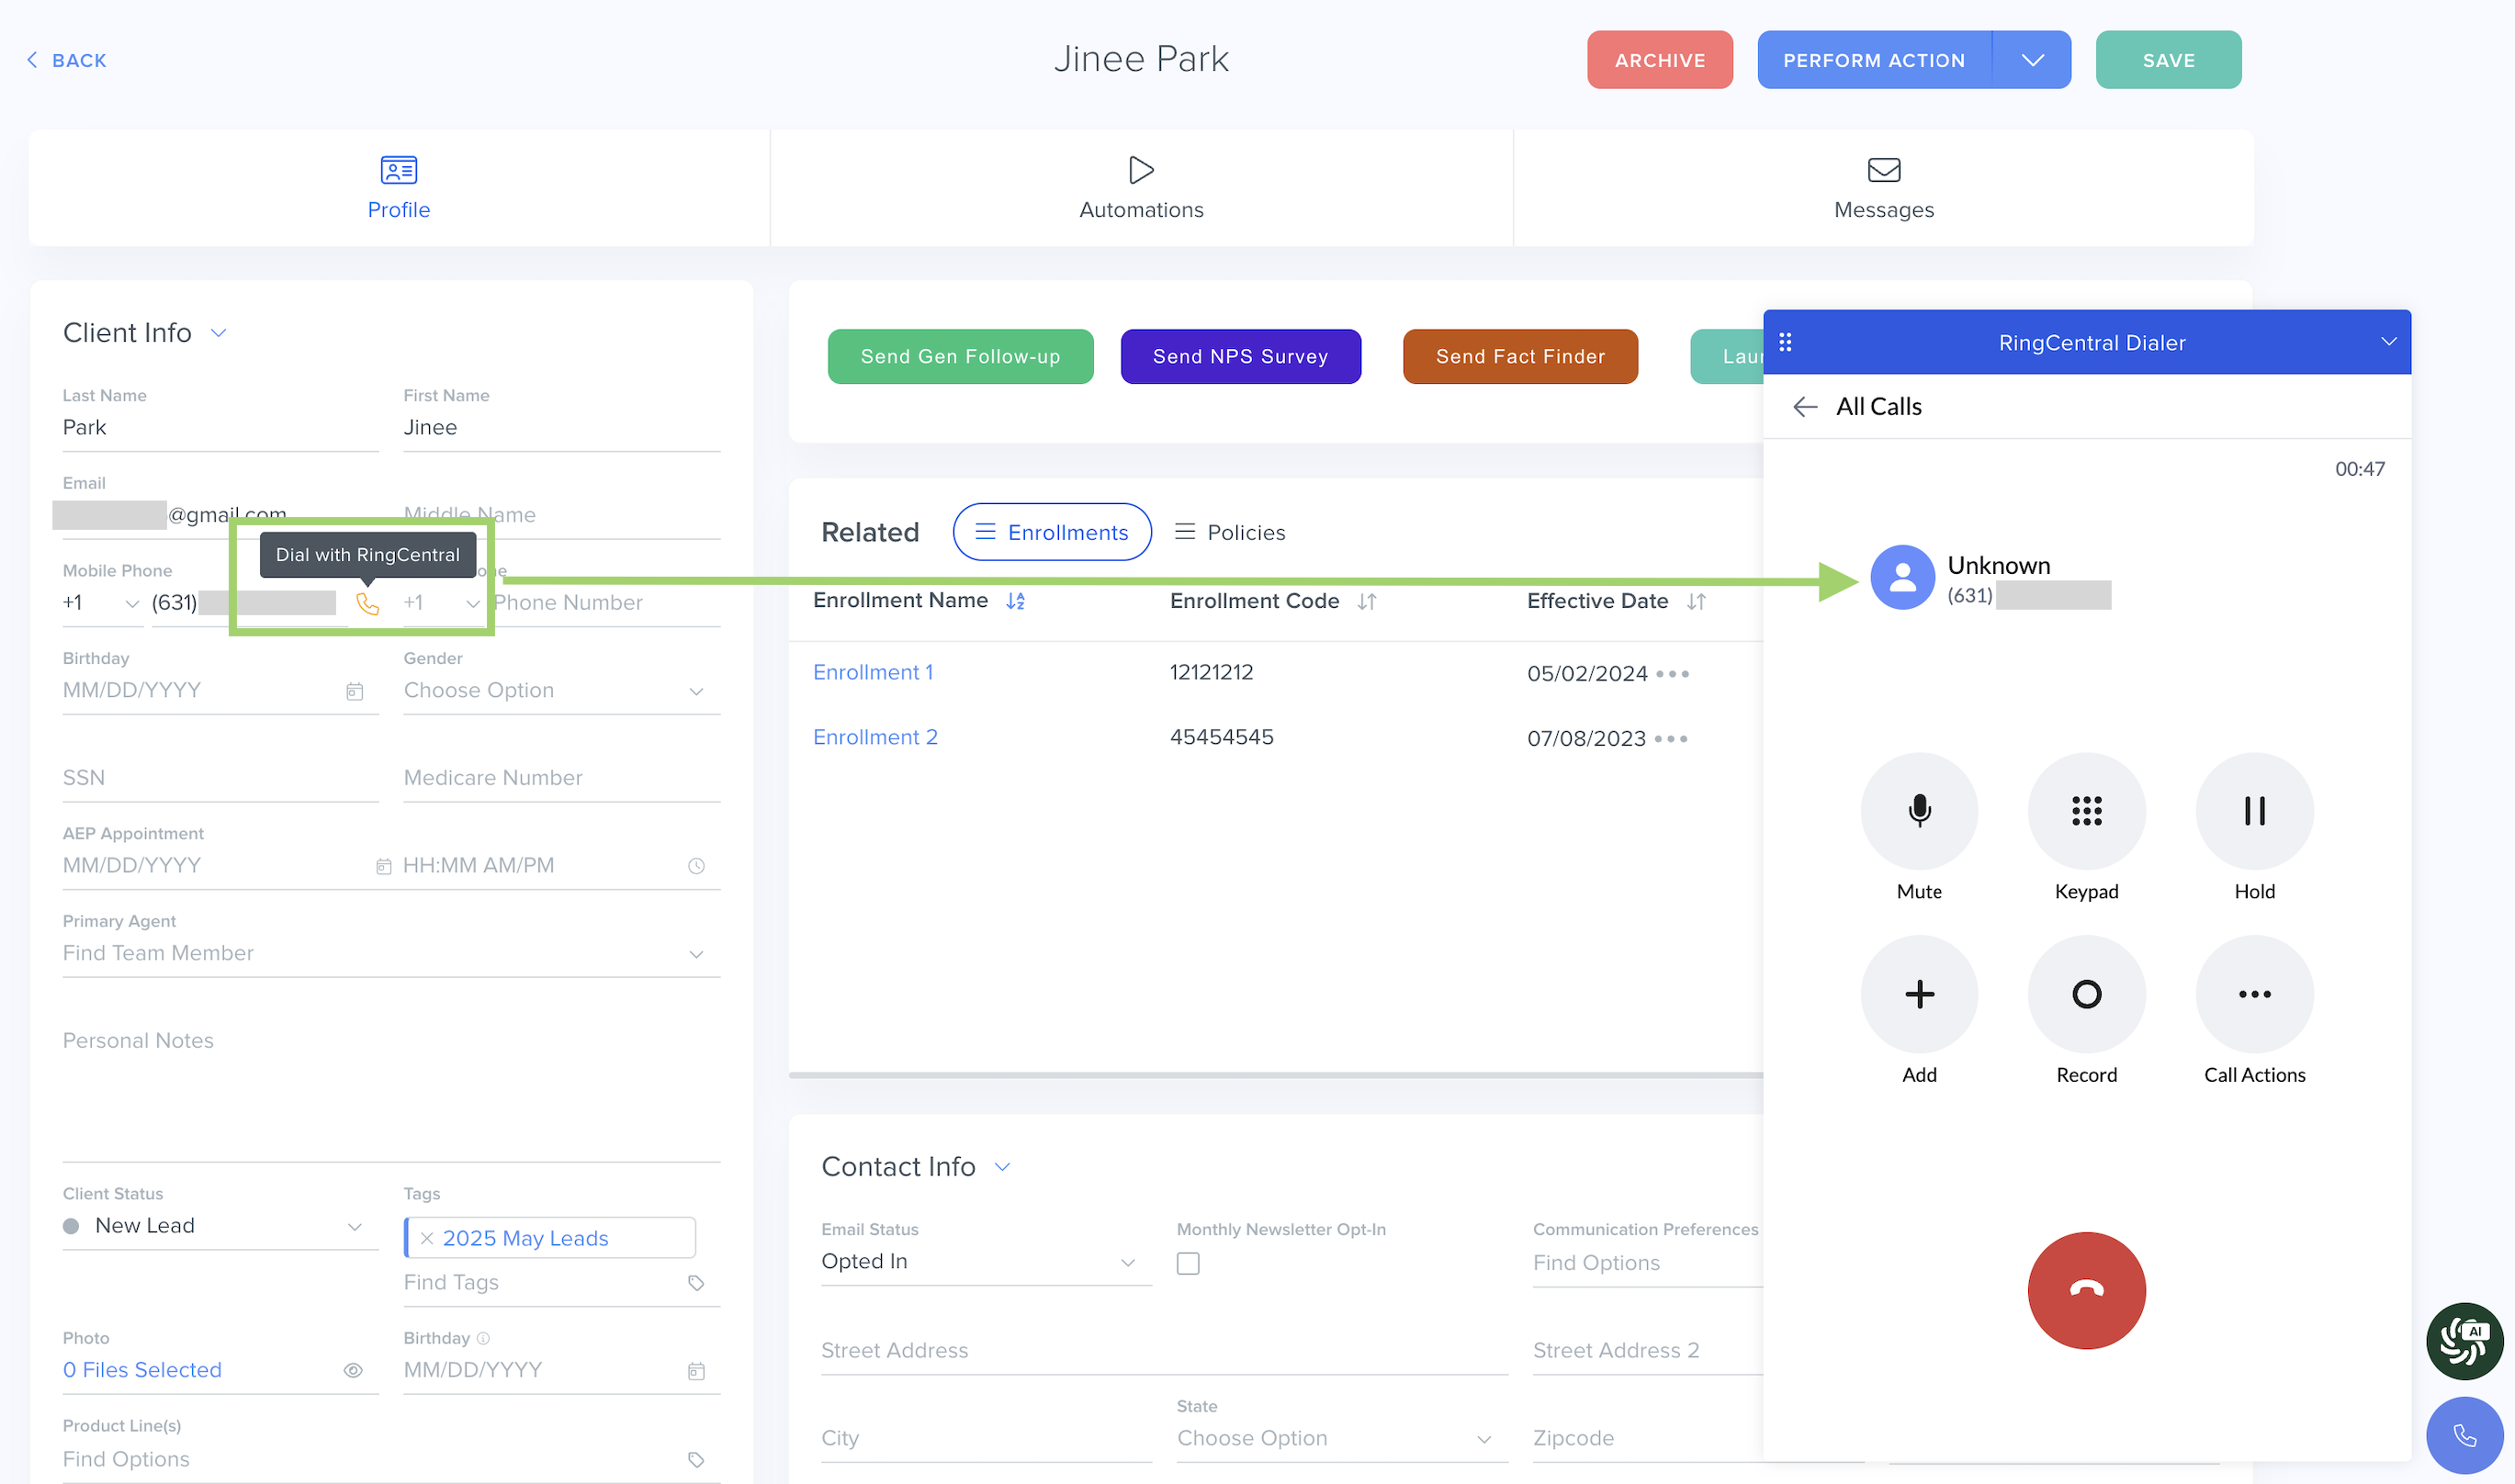Put the call on Hold
Viewport: 2515px width, 1484px height.
click(x=2253, y=811)
